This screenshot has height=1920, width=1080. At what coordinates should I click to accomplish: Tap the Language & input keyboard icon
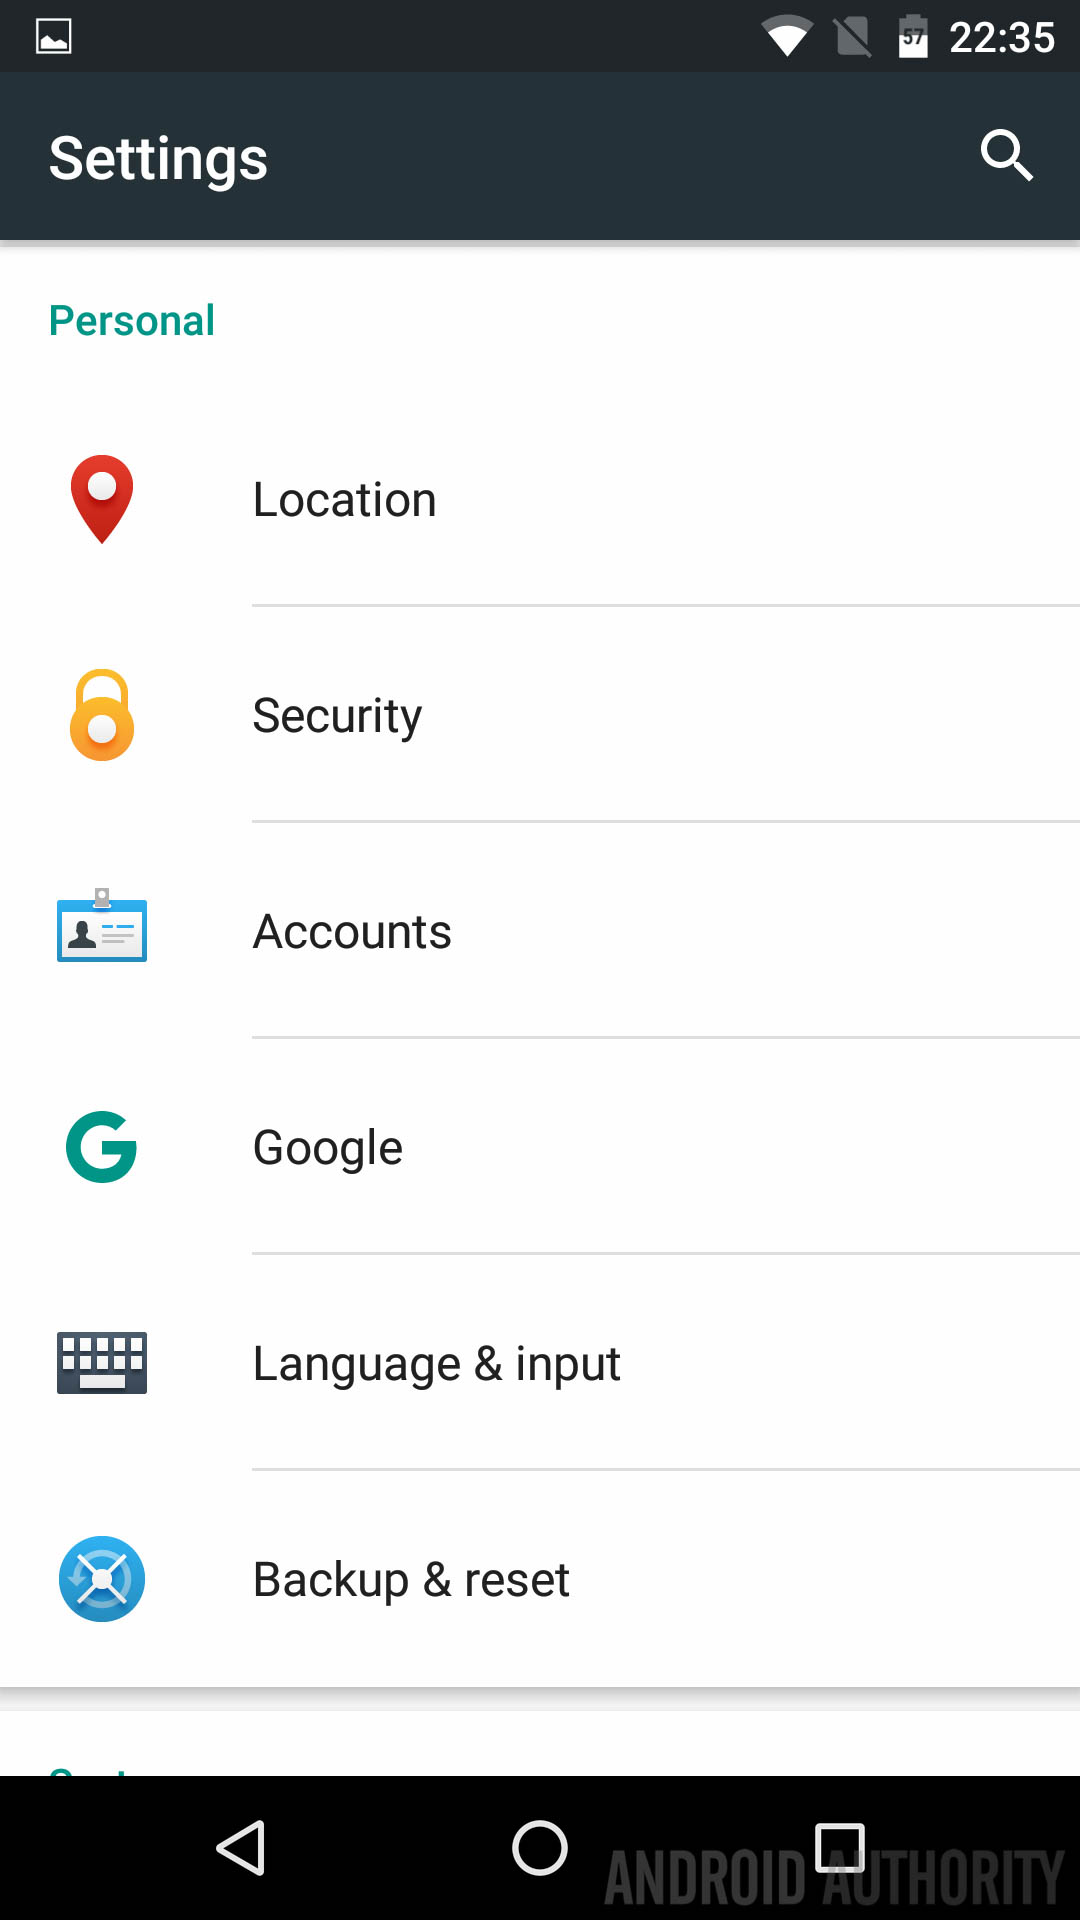[x=102, y=1362]
